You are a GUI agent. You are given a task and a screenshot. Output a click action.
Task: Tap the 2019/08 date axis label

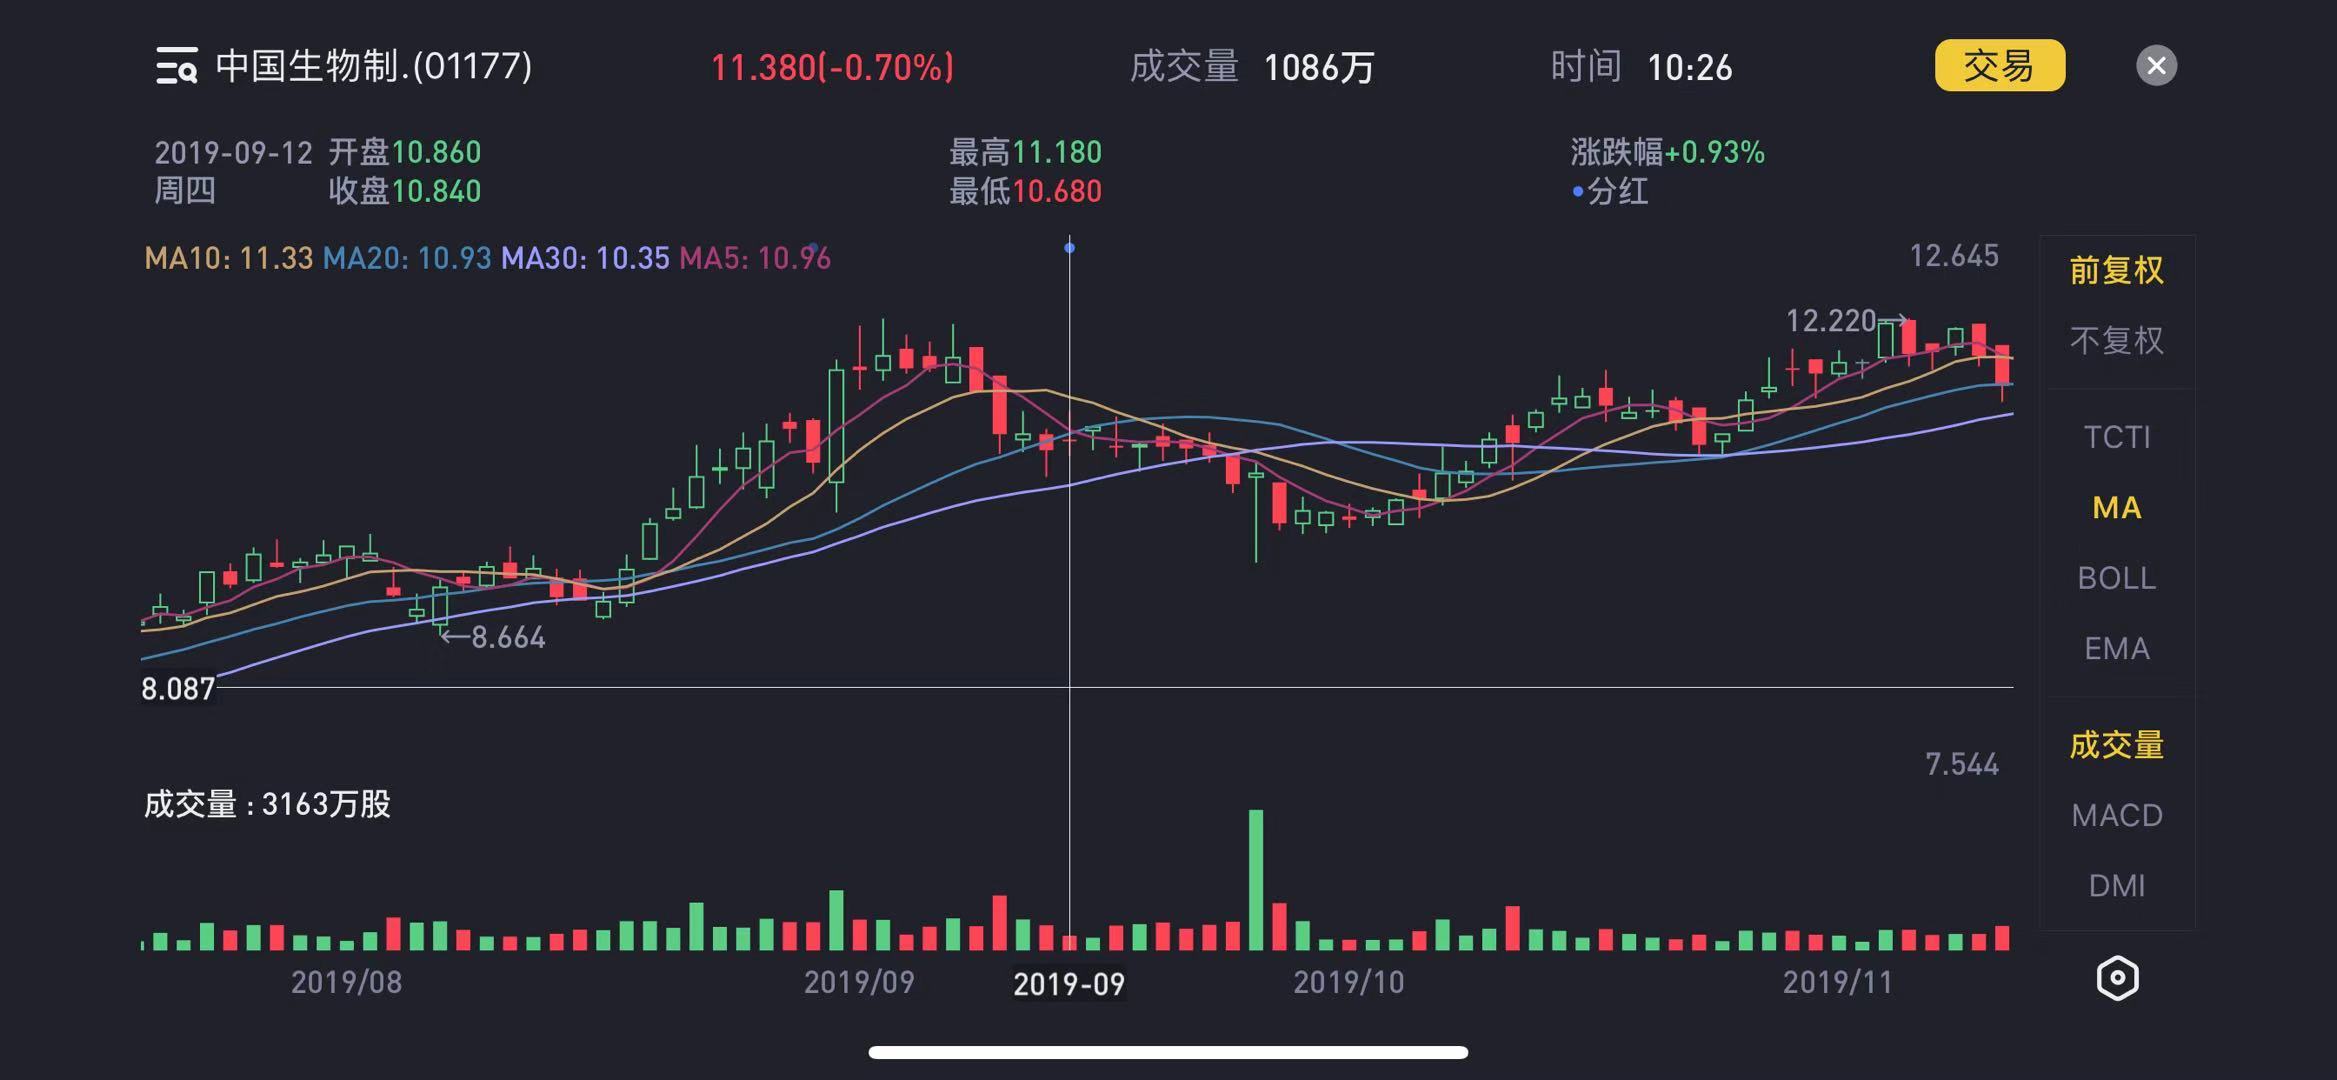[346, 982]
